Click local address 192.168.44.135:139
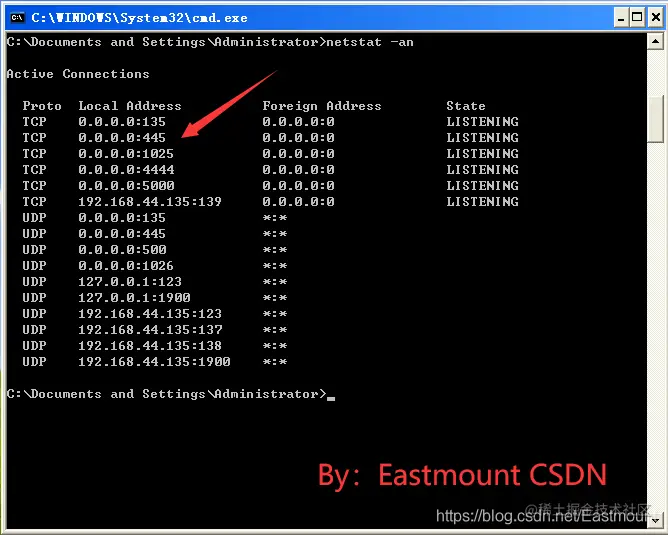668x535 pixels. [x=150, y=202]
